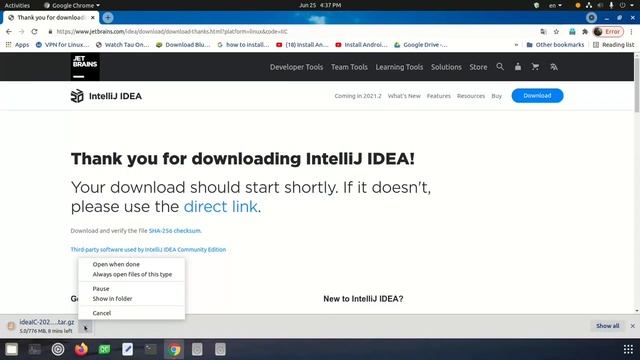Open the JetBrains account icon
This screenshot has height=360, width=640.
point(518,67)
